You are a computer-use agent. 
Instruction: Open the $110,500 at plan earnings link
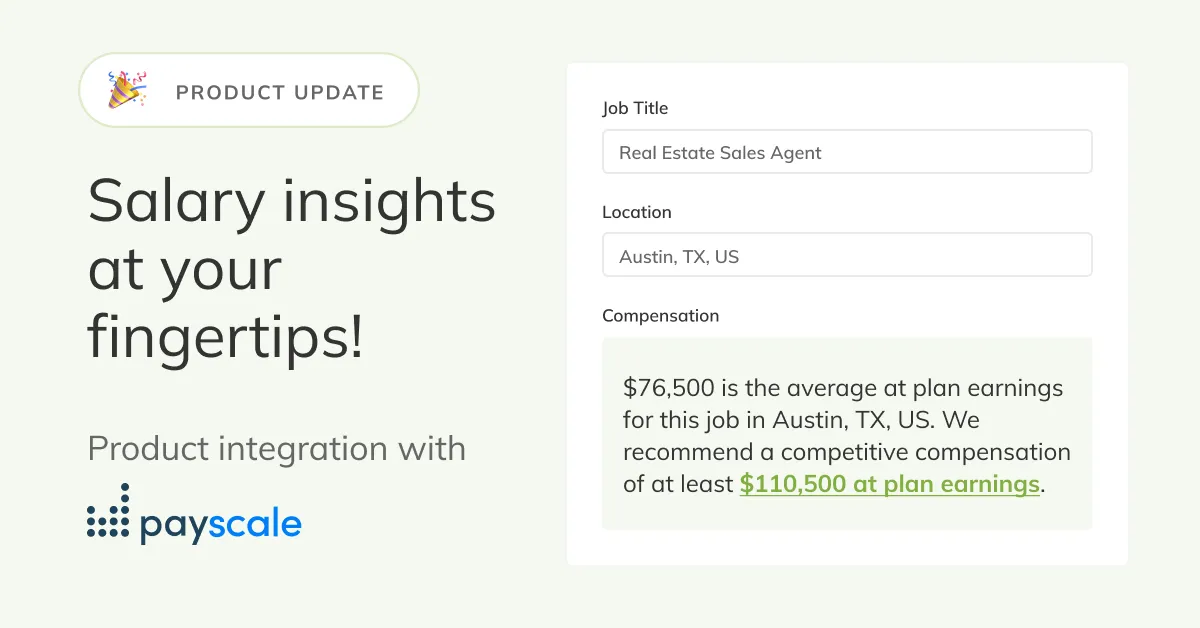(890, 484)
